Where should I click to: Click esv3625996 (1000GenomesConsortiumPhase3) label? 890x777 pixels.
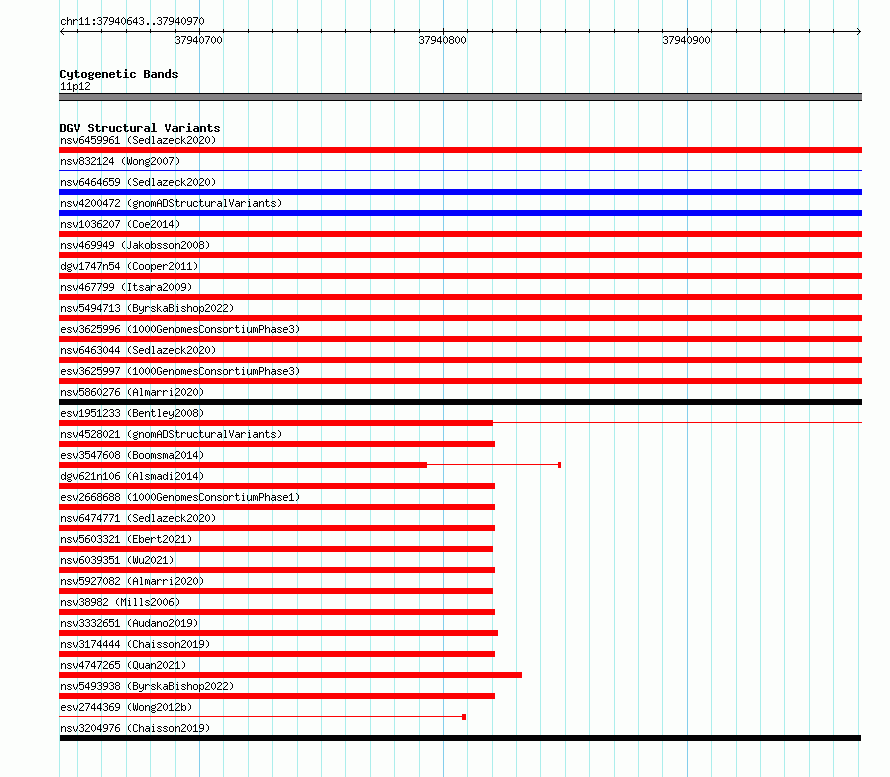click(x=180, y=329)
